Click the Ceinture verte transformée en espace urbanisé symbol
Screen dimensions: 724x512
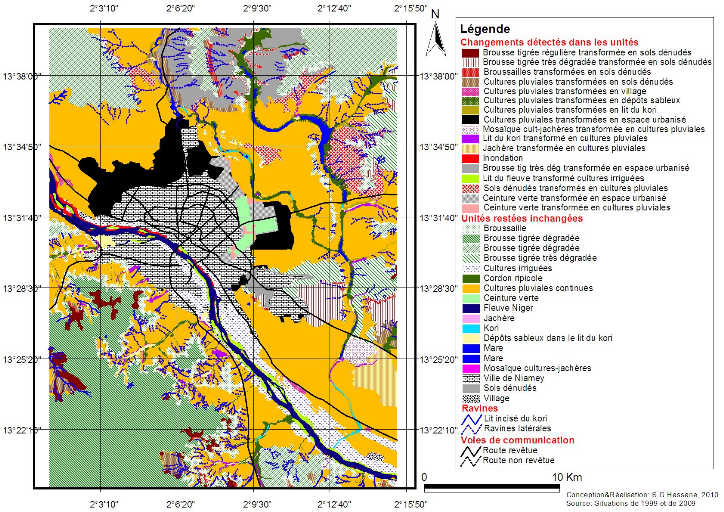pyautogui.click(x=471, y=198)
